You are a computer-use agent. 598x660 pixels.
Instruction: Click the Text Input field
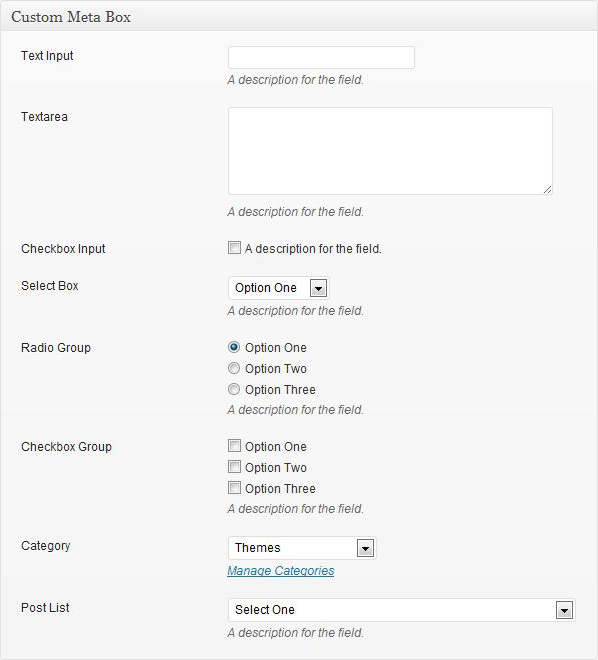(321, 58)
